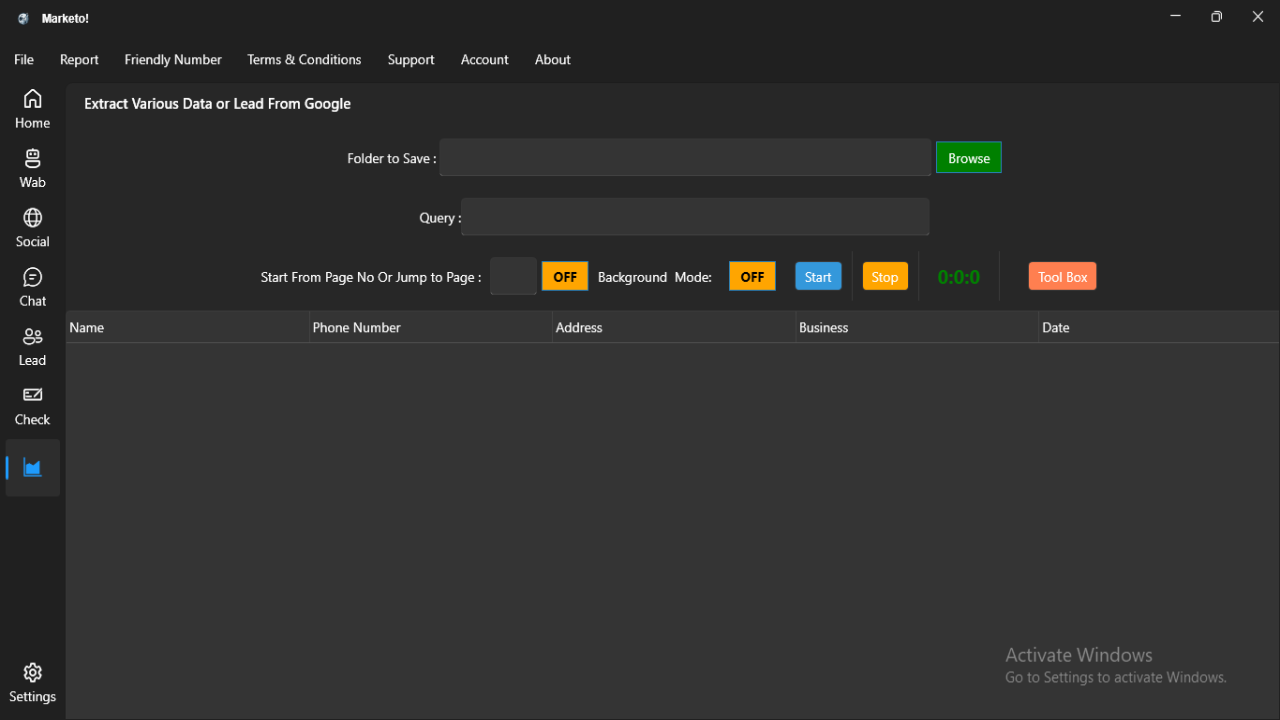Click the Start extraction button
Viewport: 1280px width, 720px height.
[818, 276]
